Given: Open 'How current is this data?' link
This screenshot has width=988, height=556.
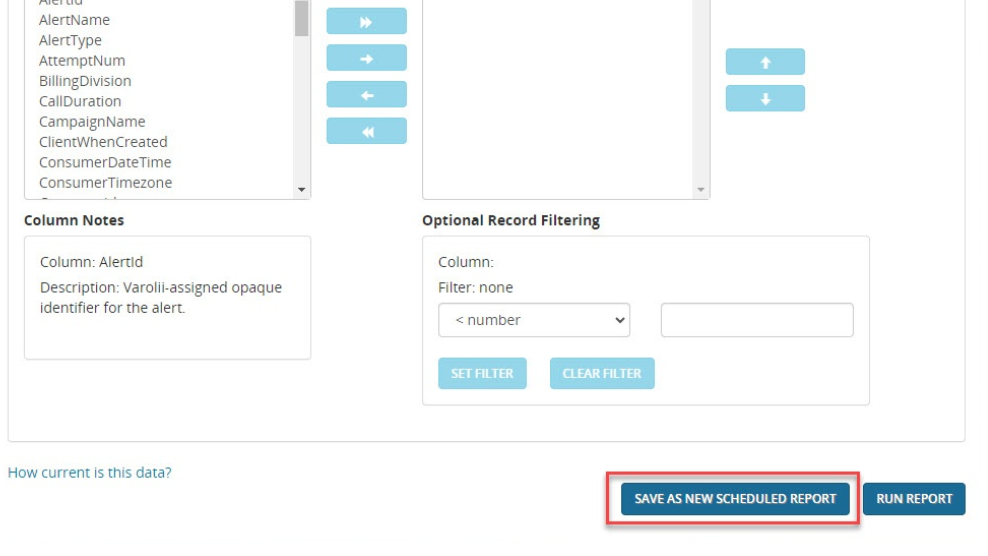Looking at the screenshot, I should pyautogui.click(x=89, y=472).
